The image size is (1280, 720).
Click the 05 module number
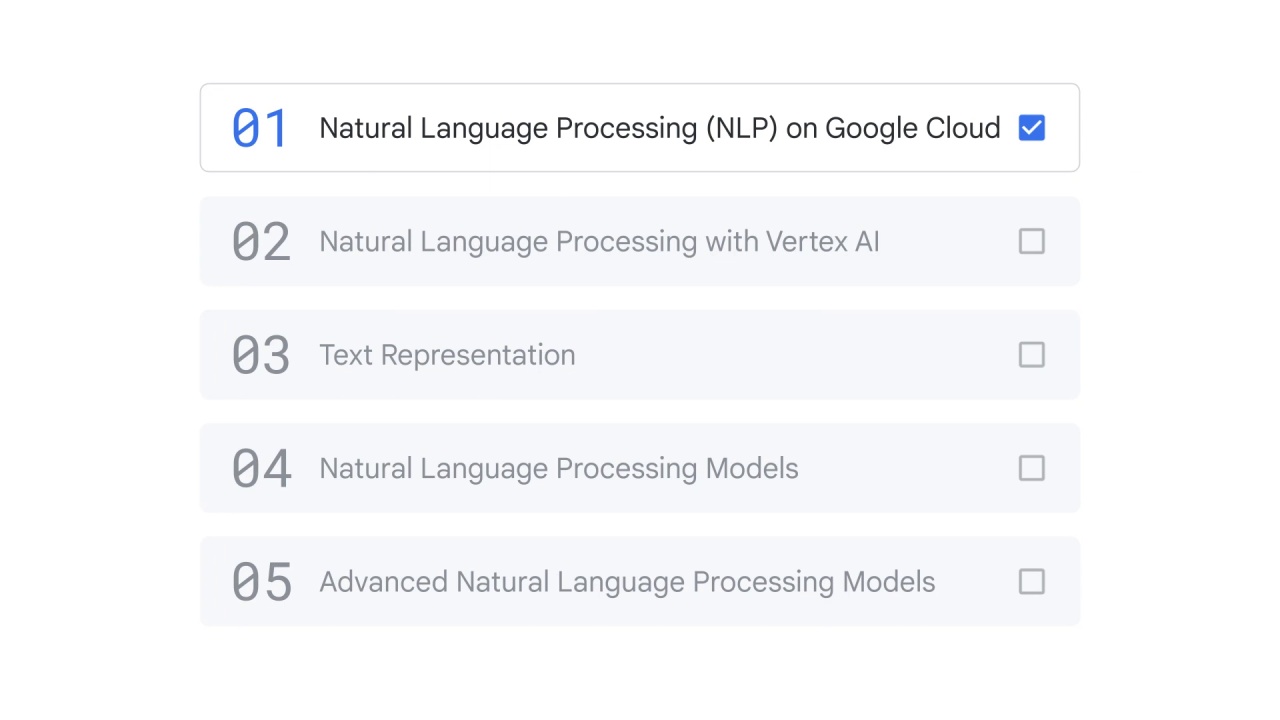pyautogui.click(x=262, y=583)
